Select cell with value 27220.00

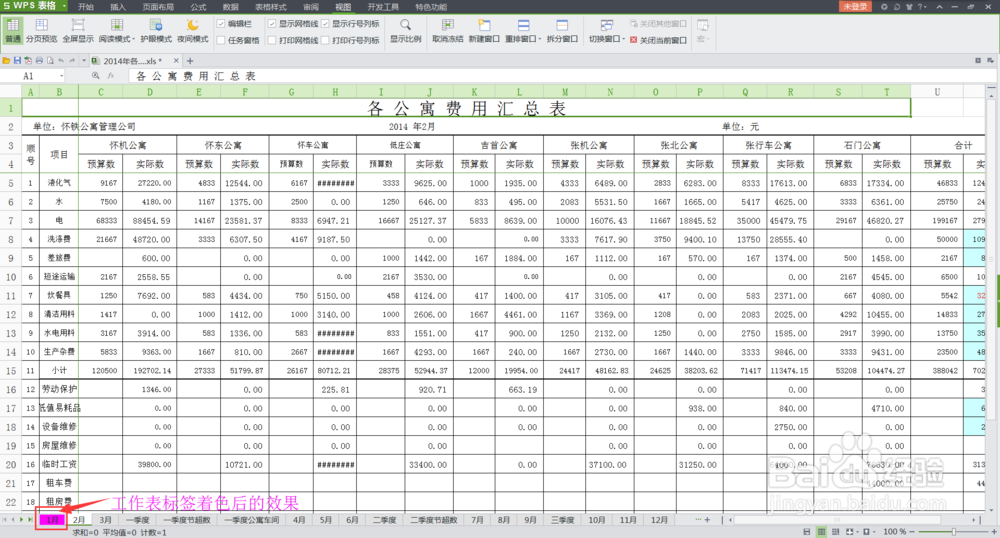pyautogui.click(x=150, y=183)
